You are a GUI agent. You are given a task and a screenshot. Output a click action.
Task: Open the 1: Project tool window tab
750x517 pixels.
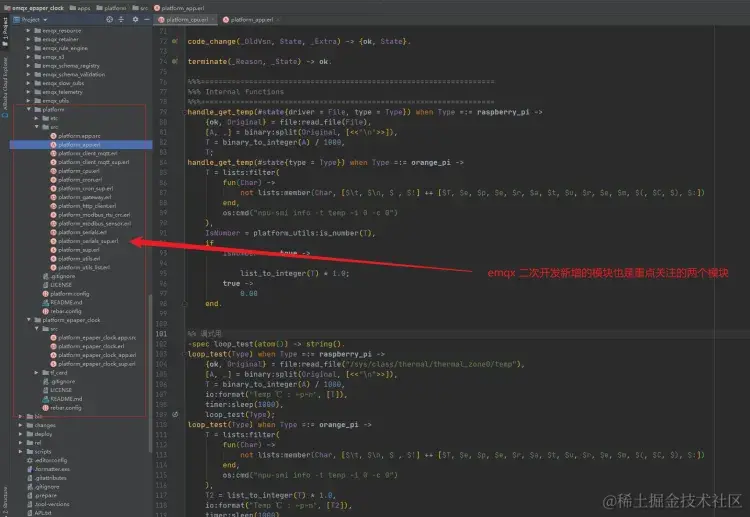(5, 32)
